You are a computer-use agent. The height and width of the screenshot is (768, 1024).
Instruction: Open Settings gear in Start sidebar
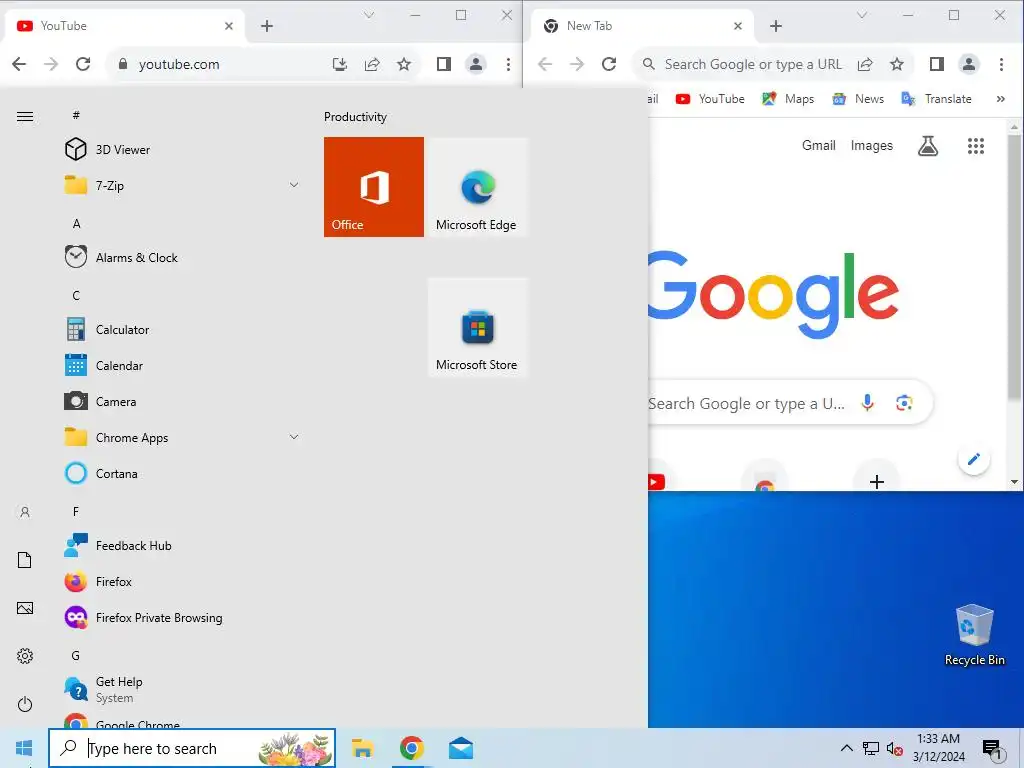pyautogui.click(x=25, y=656)
